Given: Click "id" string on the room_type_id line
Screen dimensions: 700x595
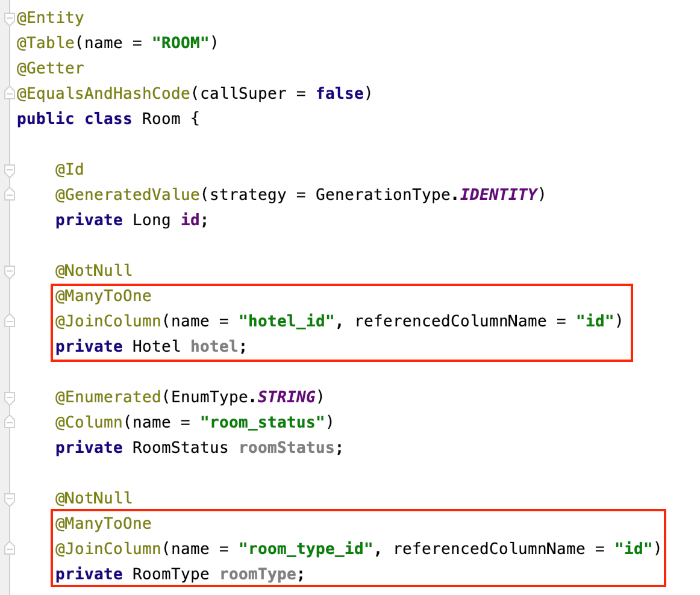Looking at the screenshot, I should (x=633, y=549).
